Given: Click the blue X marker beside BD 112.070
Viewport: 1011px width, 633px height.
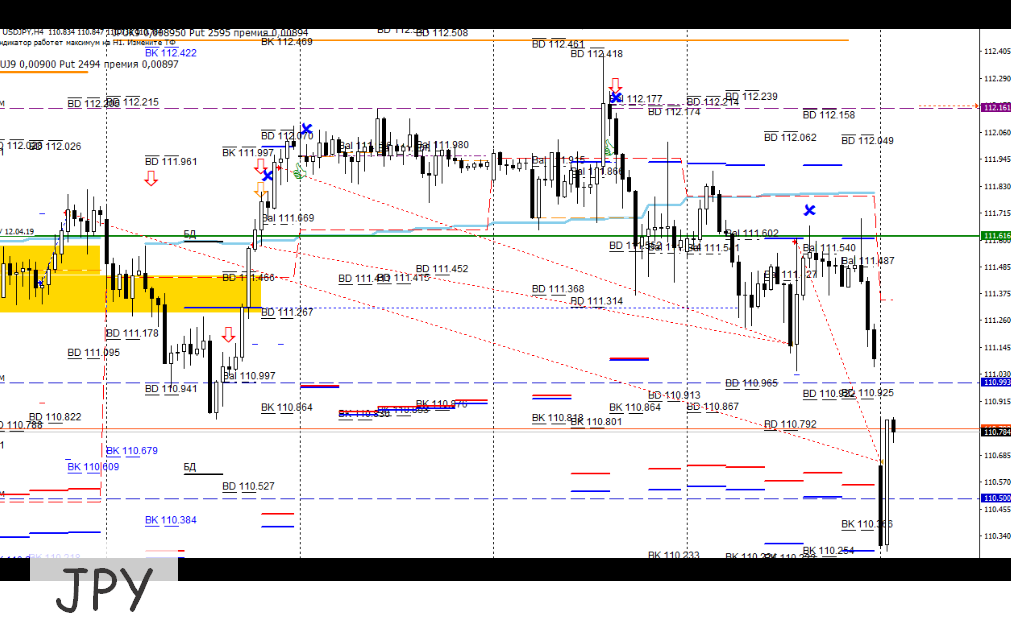Looking at the screenshot, I should pos(306,129).
